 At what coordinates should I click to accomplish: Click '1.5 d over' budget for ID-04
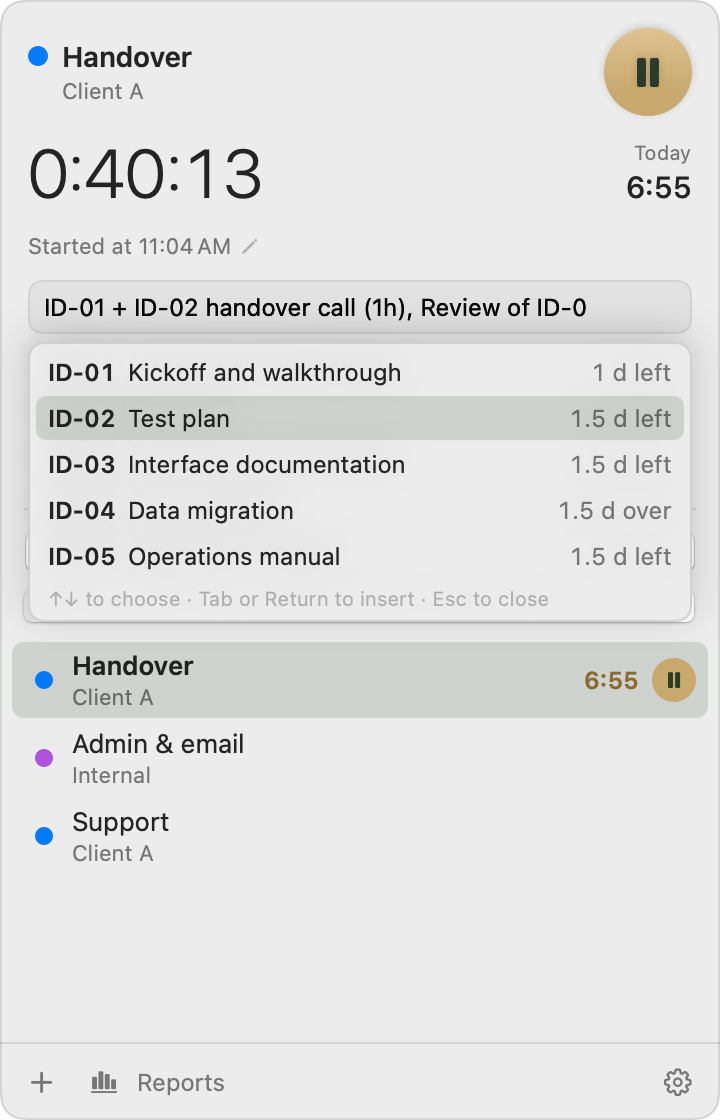click(615, 511)
